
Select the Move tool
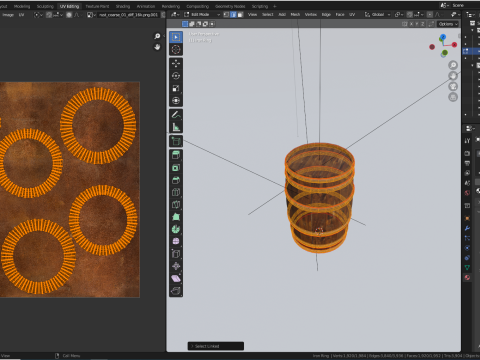tap(176, 63)
